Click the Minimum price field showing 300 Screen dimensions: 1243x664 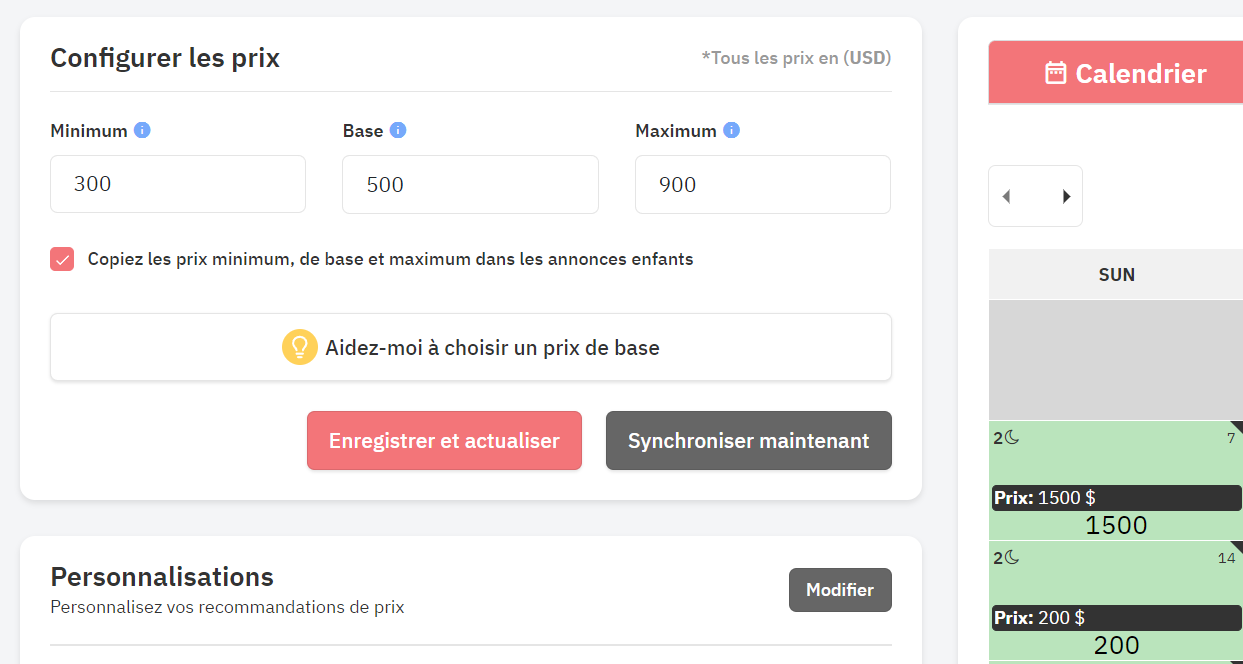(x=178, y=184)
